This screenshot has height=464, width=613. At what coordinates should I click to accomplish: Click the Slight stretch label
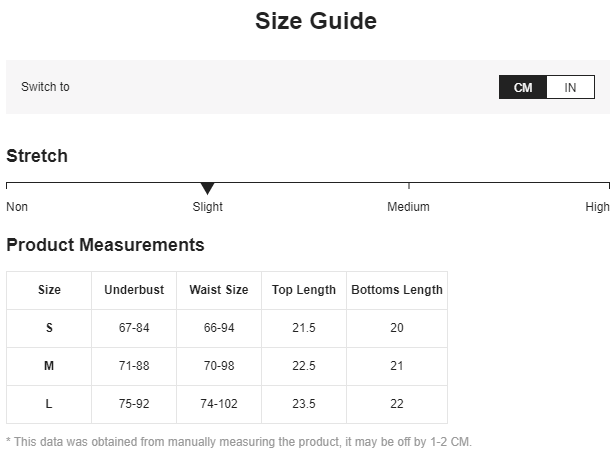point(208,207)
